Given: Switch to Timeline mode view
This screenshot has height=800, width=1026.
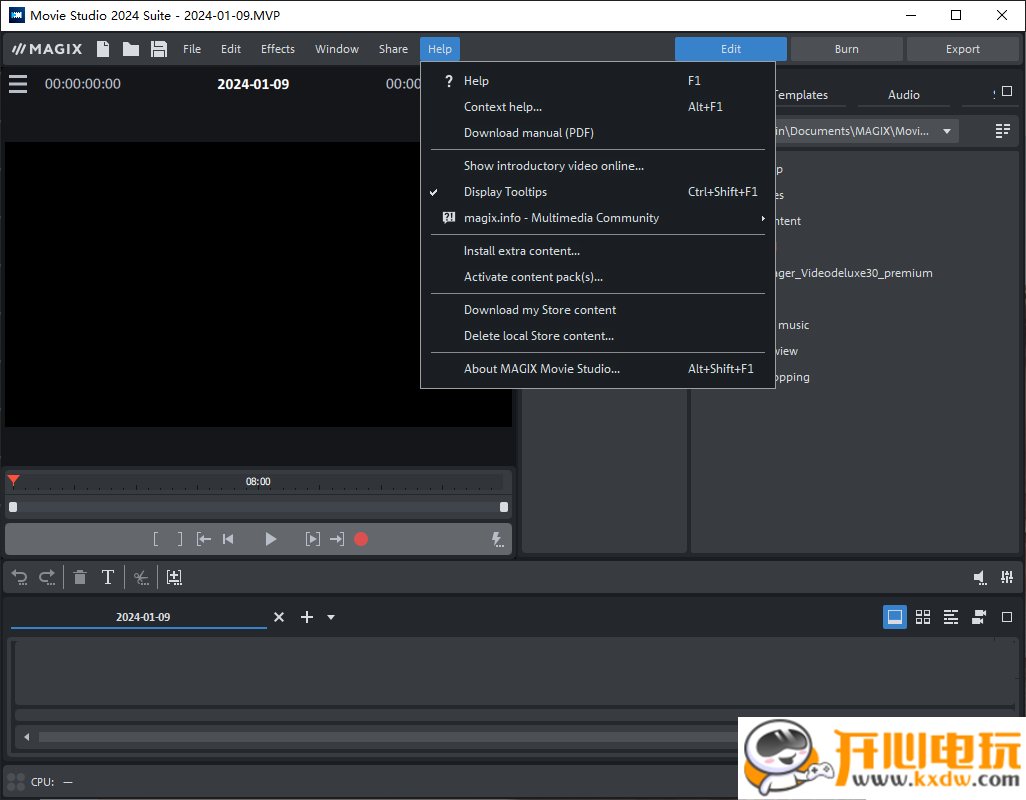Looking at the screenshot, I should [x=951, y=617].
